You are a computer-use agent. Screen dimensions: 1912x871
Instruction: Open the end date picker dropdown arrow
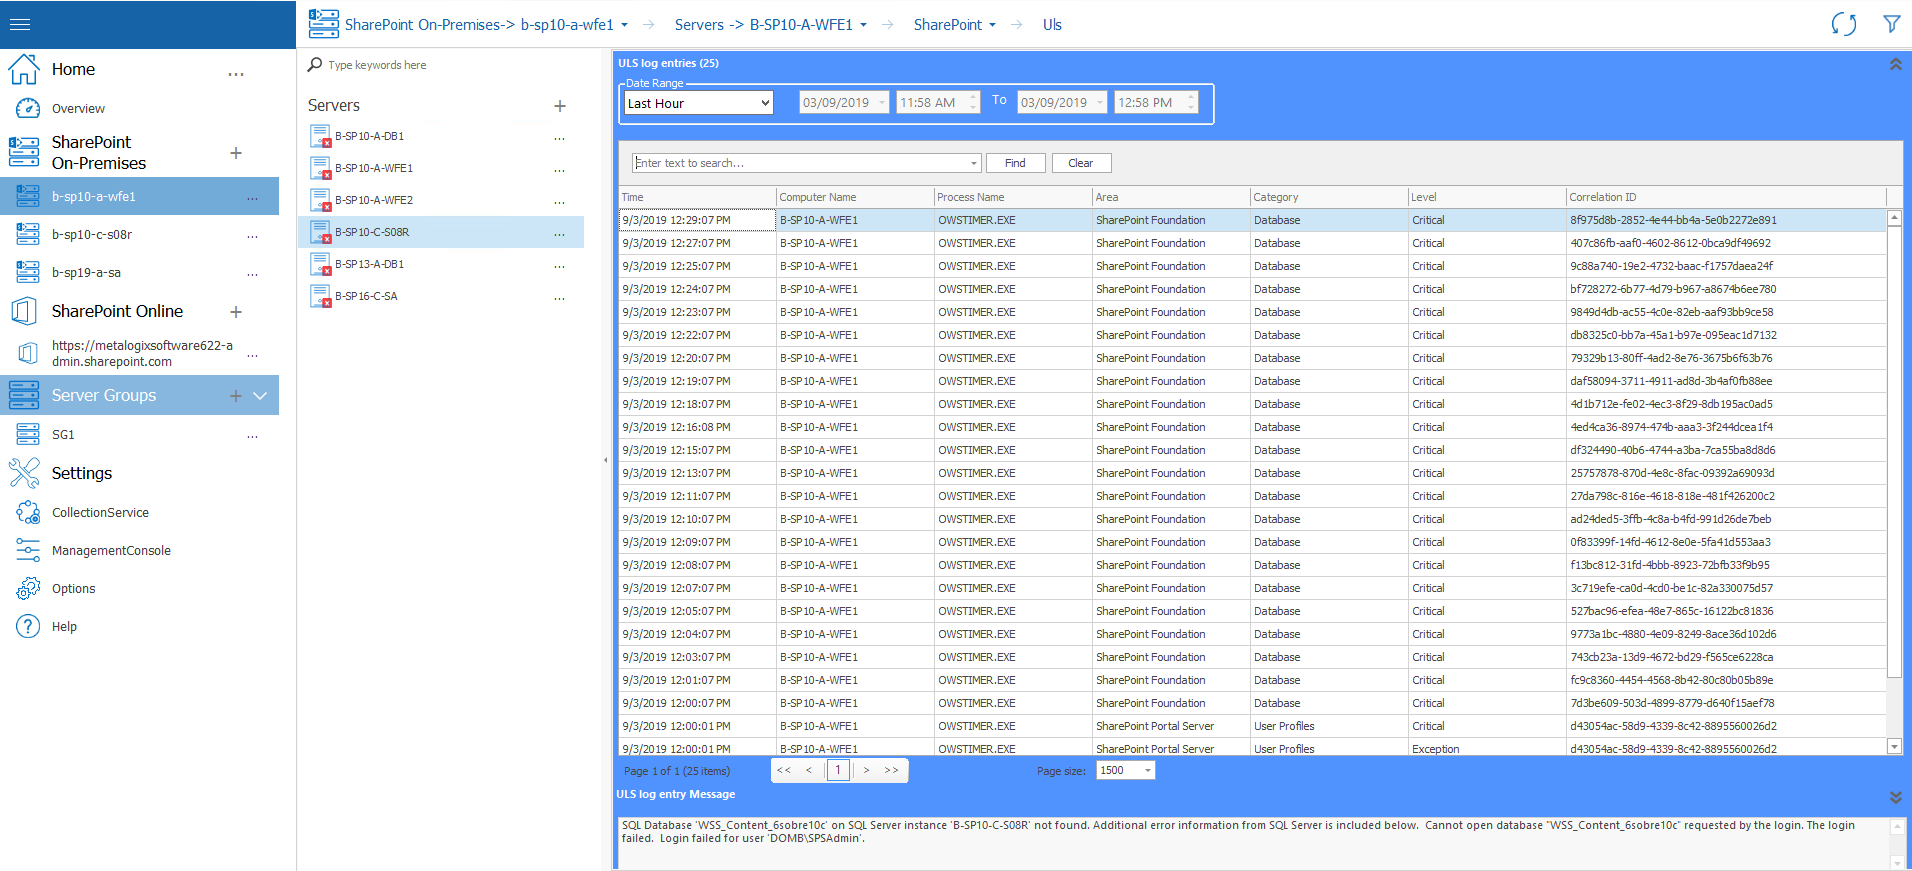[1100, 102]
